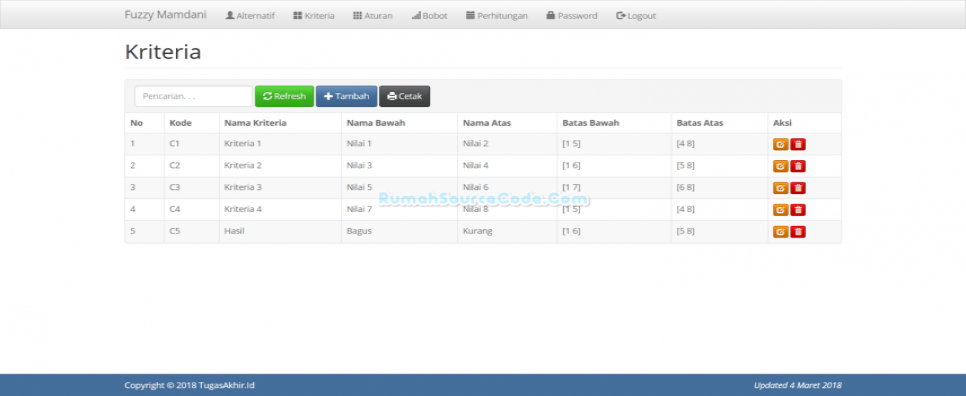Add a new kriteria with Tambah
Viewport: 966px width, 396px height.
346,96
